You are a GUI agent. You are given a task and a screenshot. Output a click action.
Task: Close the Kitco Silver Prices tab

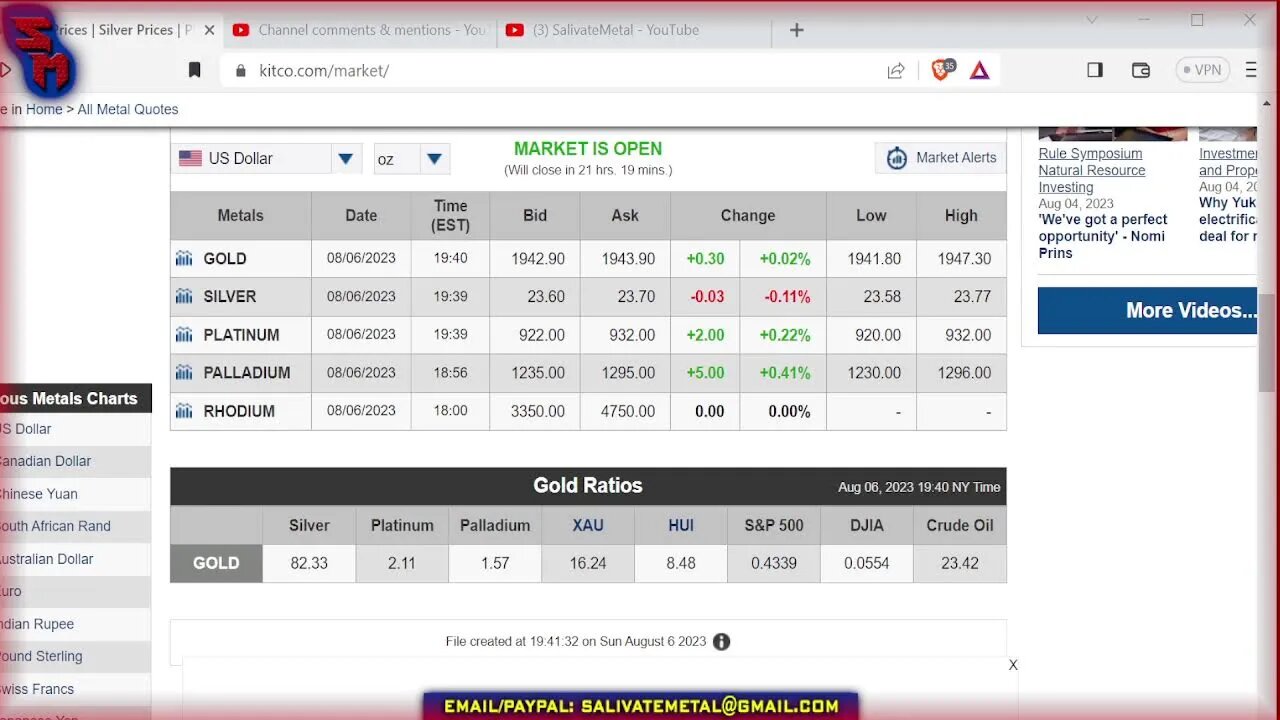point(209,30)
